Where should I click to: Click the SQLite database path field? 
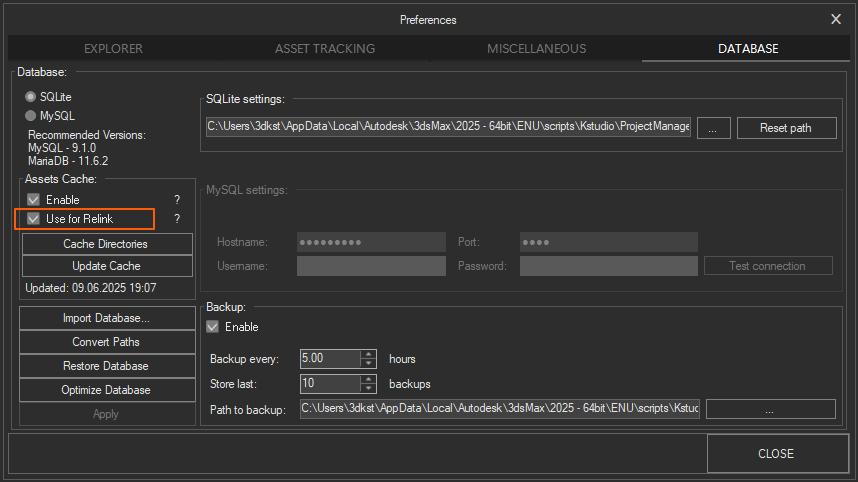pos(448,126)
